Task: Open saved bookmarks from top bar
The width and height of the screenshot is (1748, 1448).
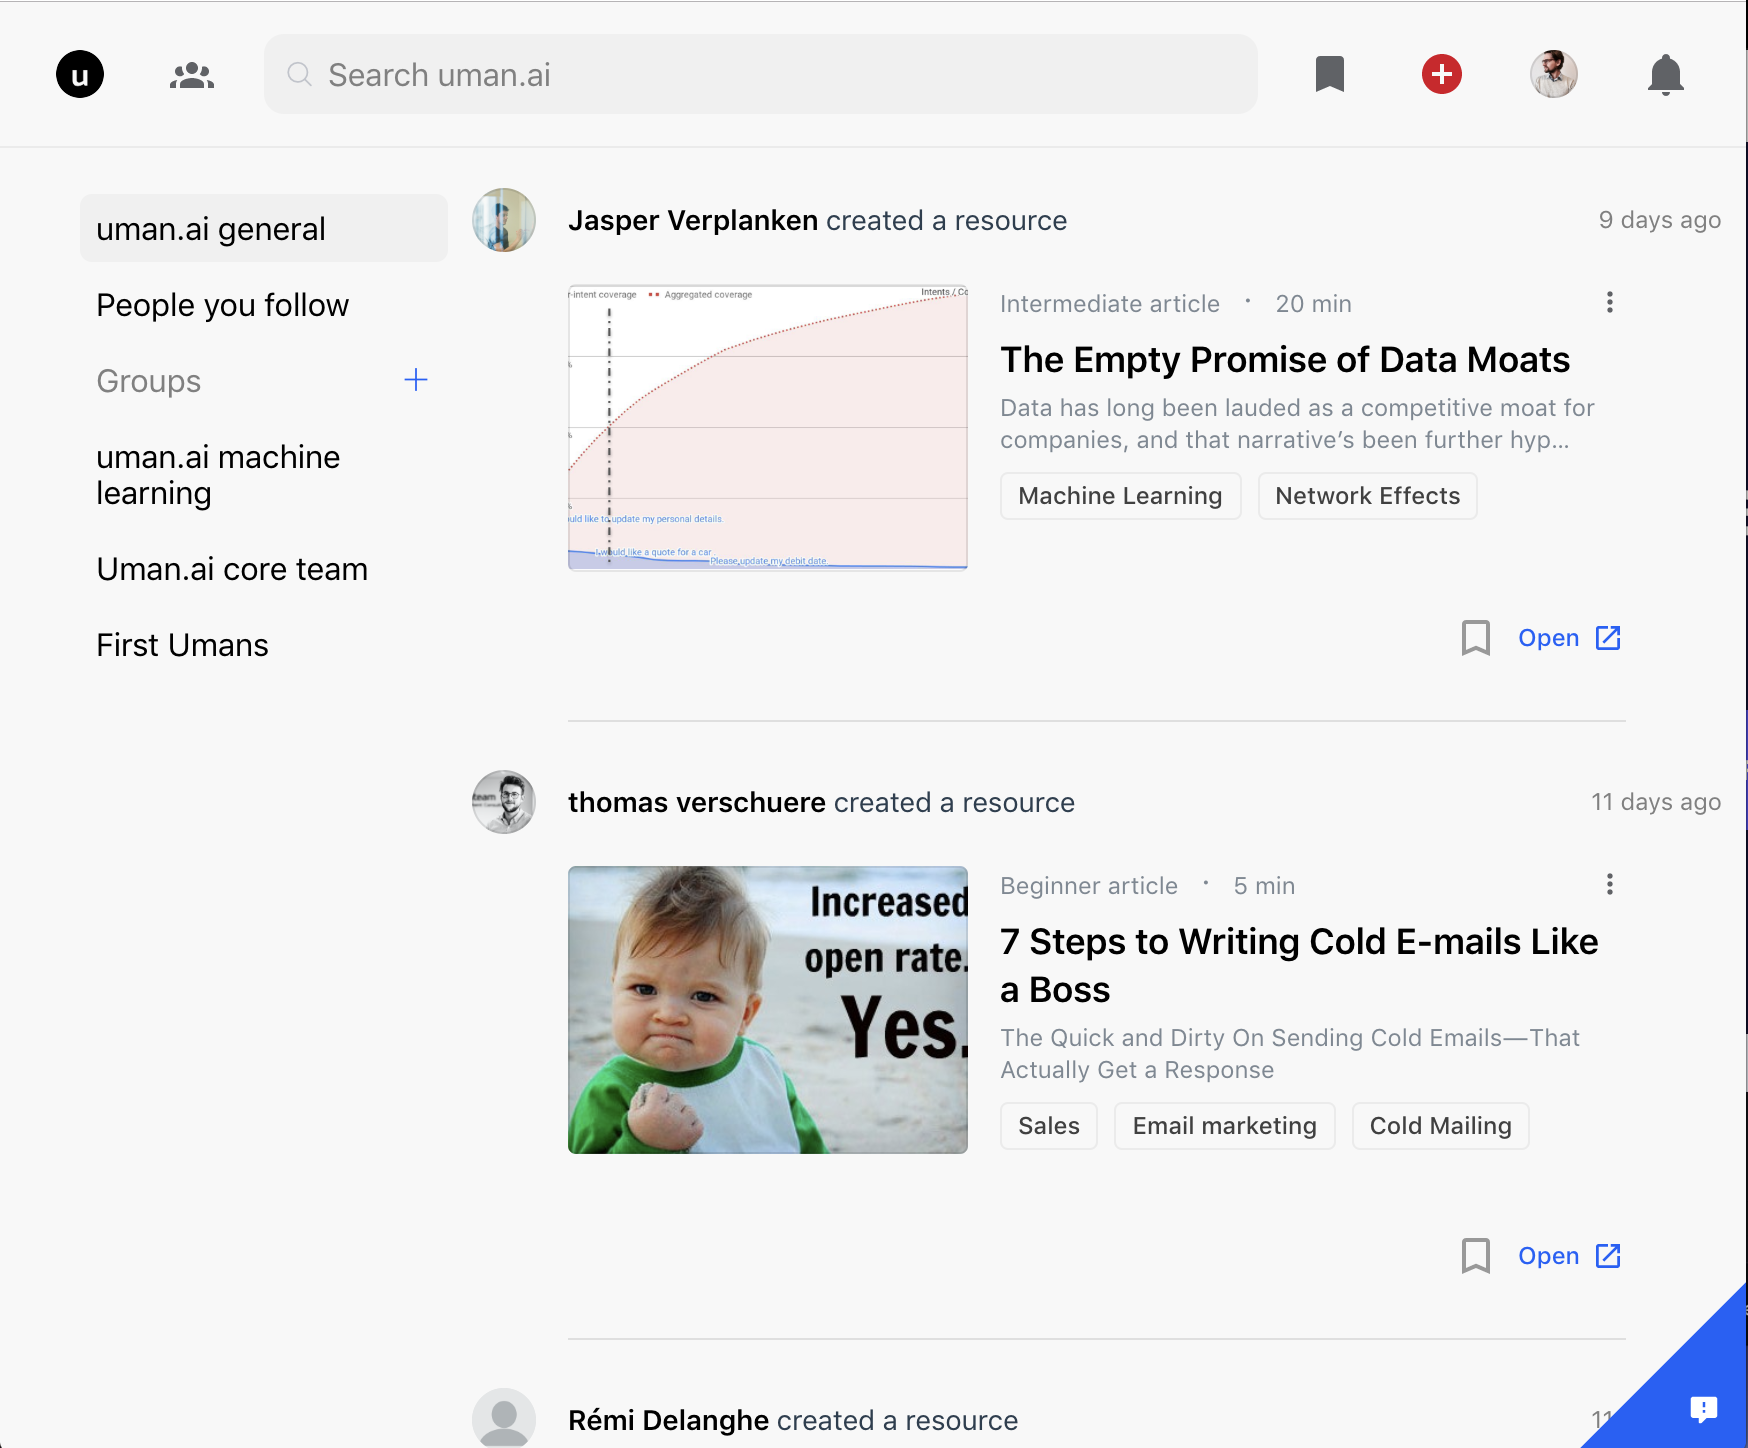Action: click(x=1329, y=74)
